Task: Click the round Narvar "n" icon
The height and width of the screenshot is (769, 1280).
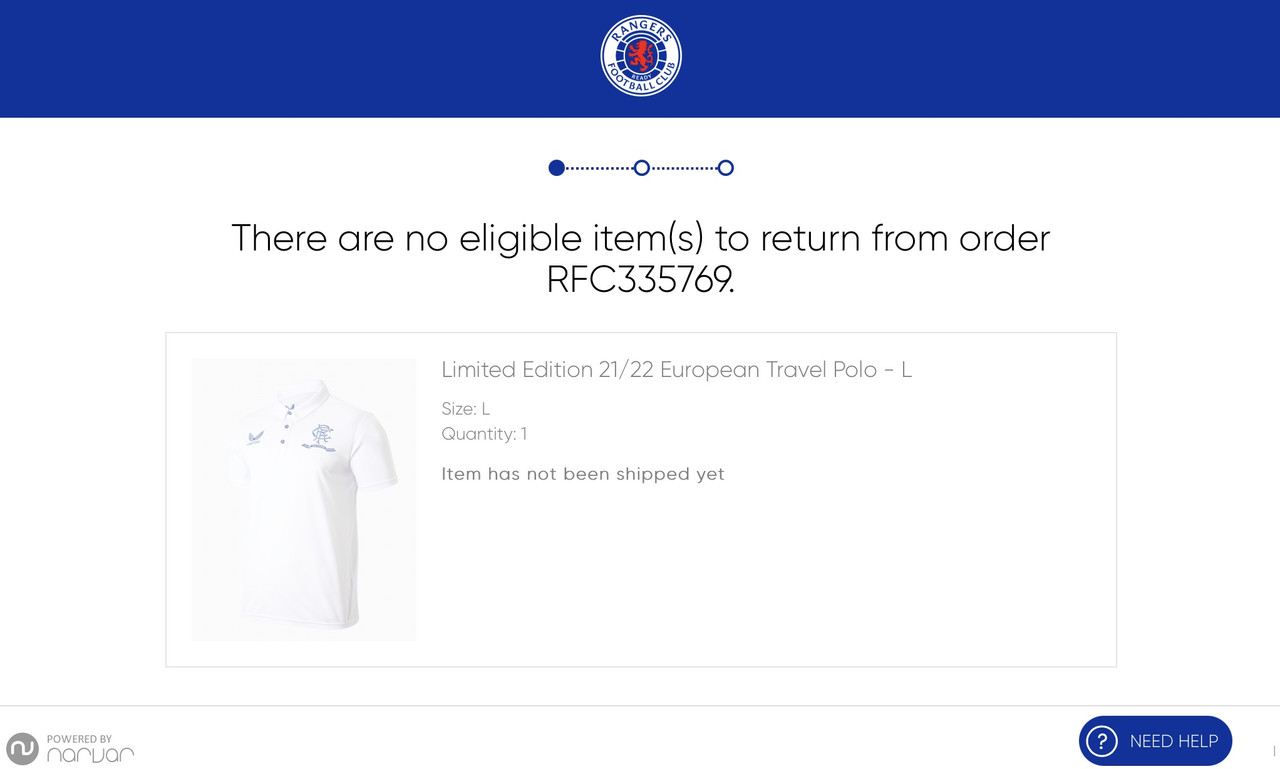Action: [22, 749]
